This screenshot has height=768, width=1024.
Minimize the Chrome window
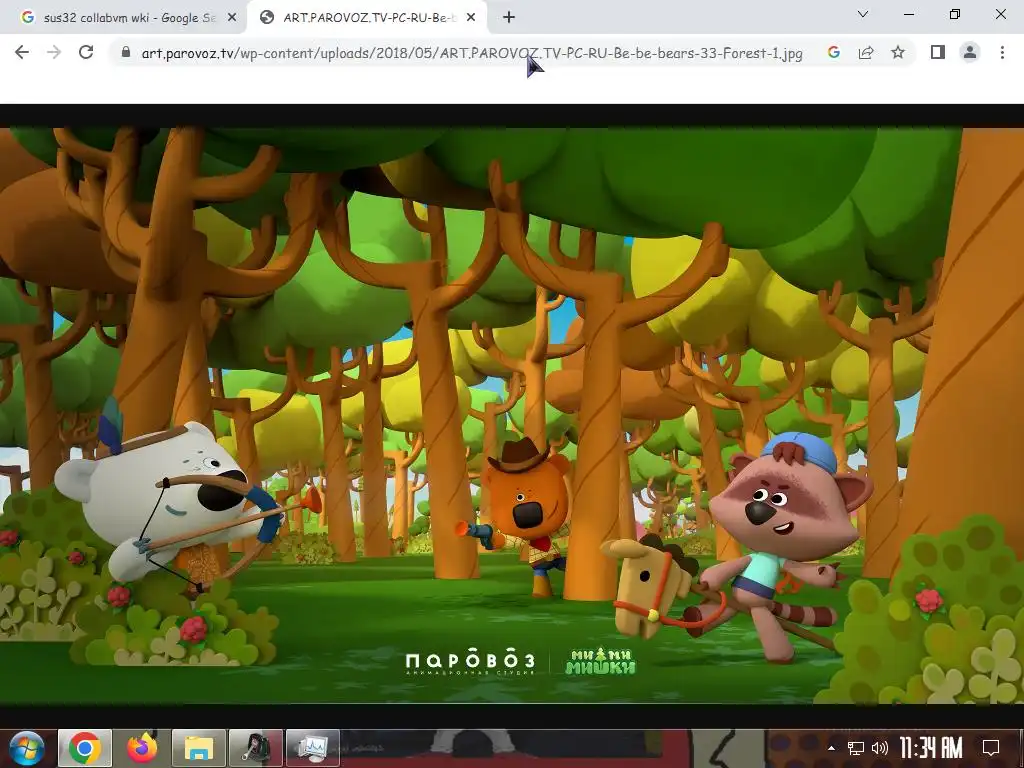909,14
